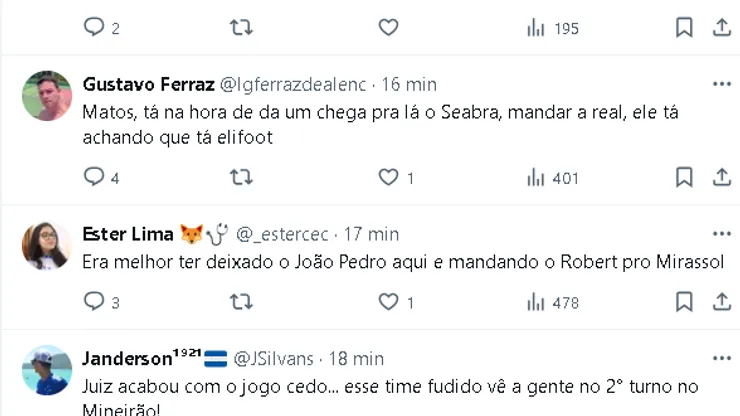The width and height of the screenshot is (740, 416).
Task: Open more options on Ester Lima's tweet
Action: click(722, 234)
